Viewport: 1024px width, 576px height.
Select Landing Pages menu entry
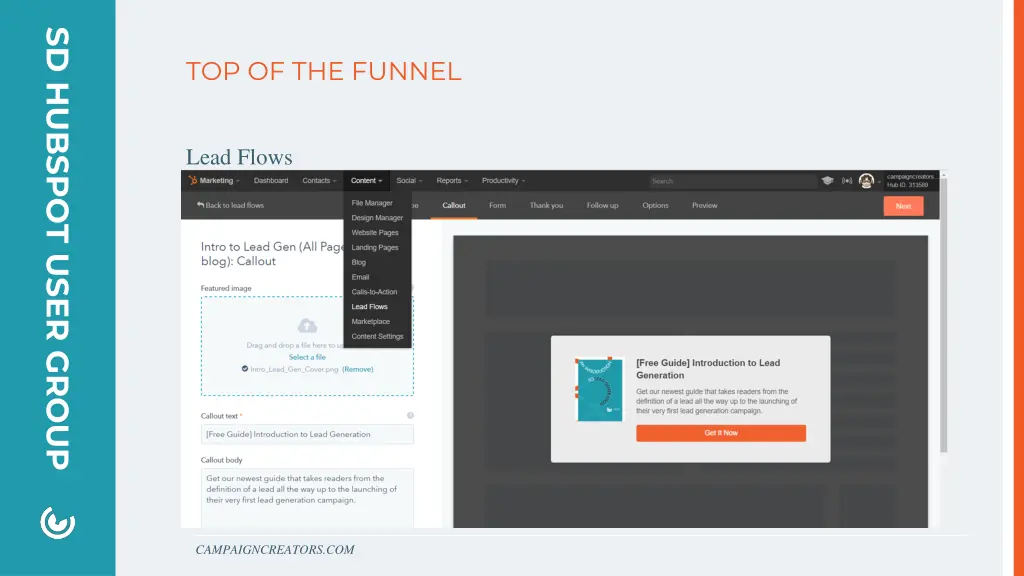375,248
